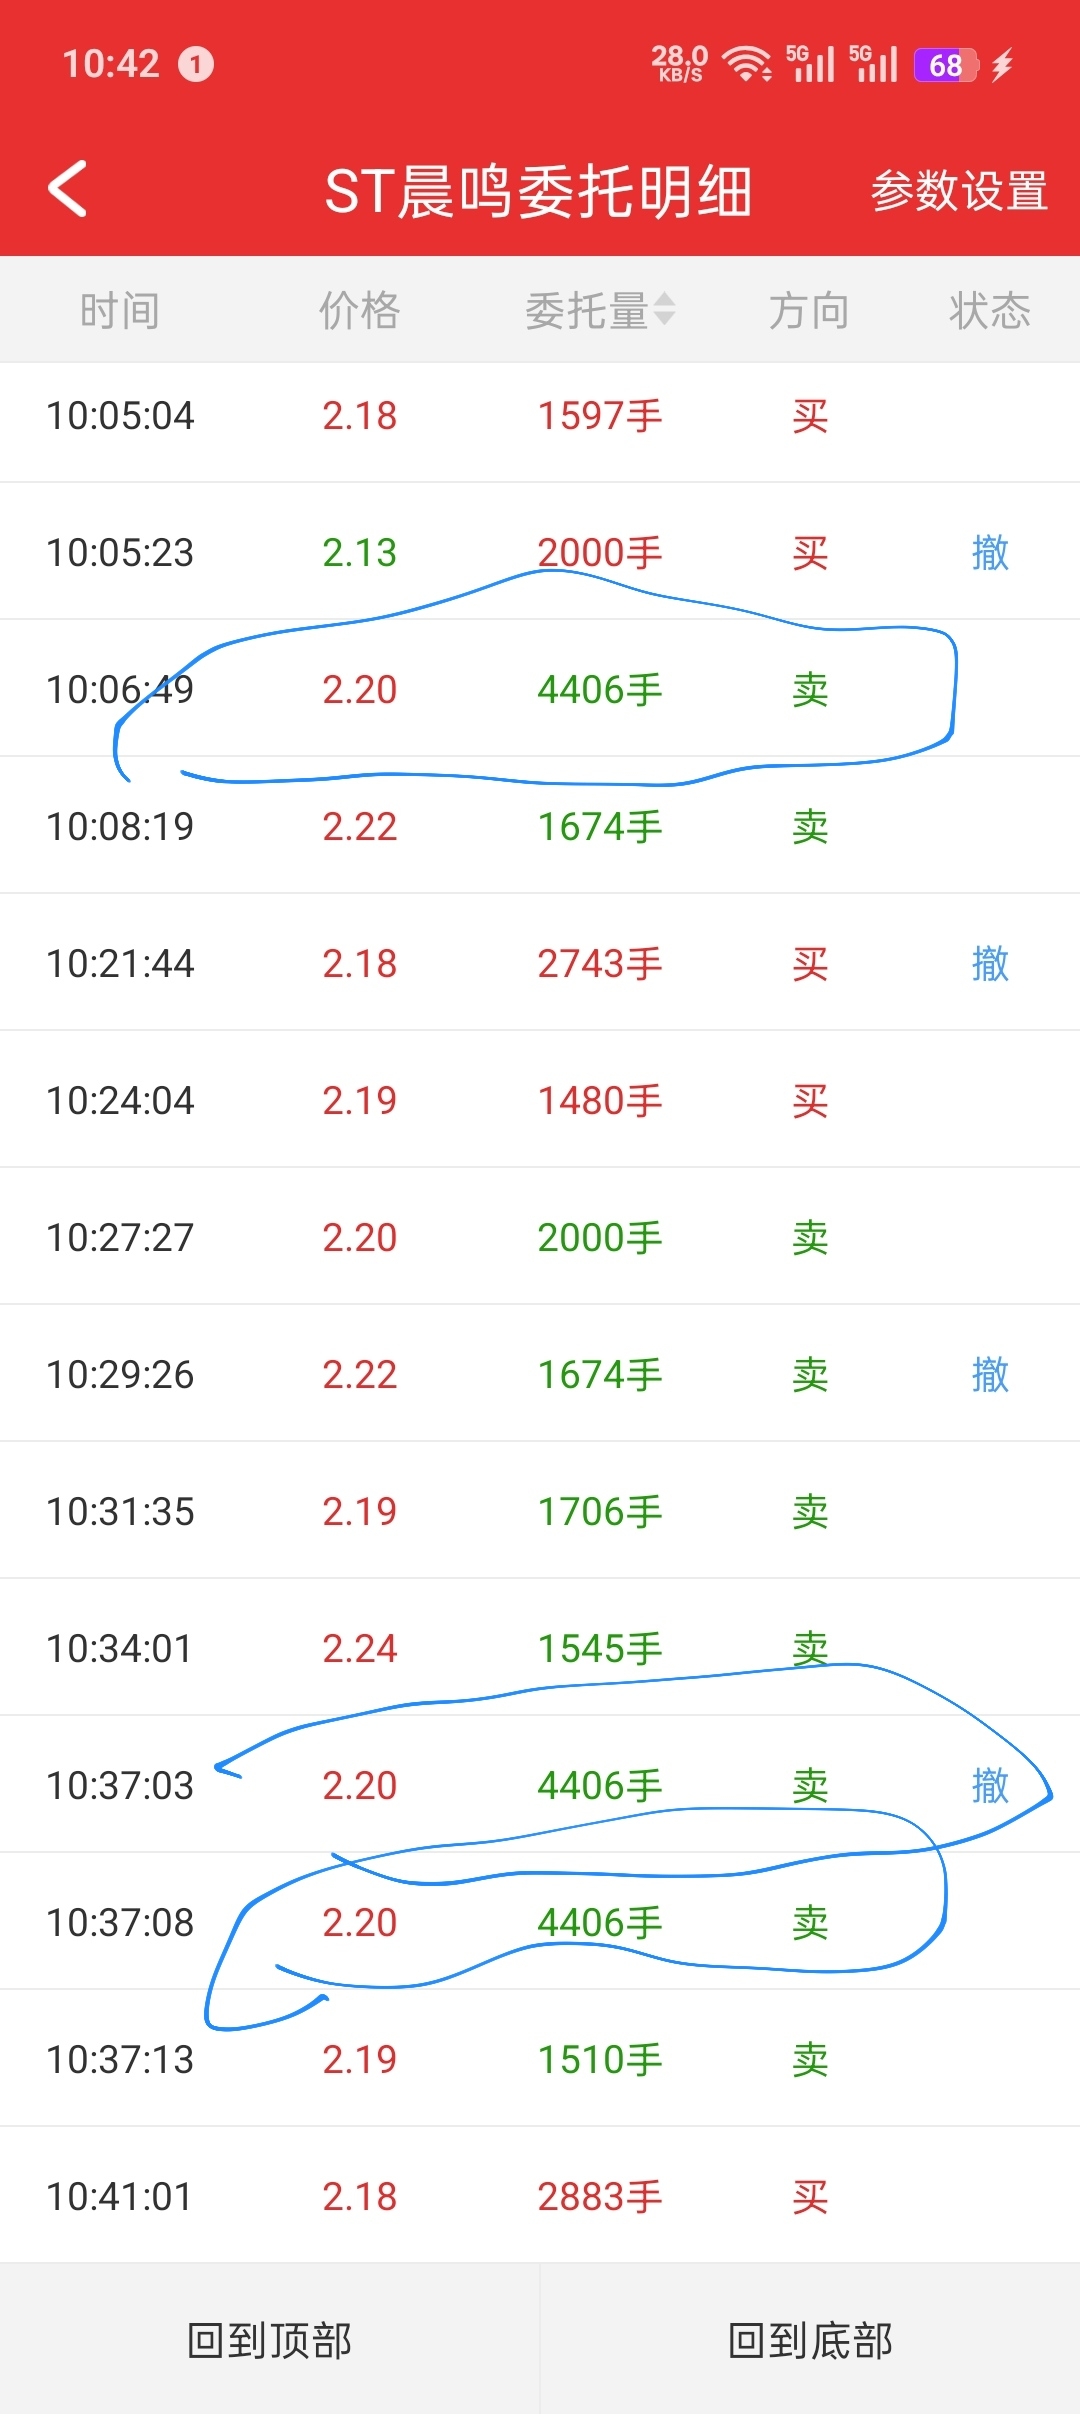The height and width of the screenshot is (2414, 1080).
Task: Tap the first 5G signal icon
Action: (810, 64)
